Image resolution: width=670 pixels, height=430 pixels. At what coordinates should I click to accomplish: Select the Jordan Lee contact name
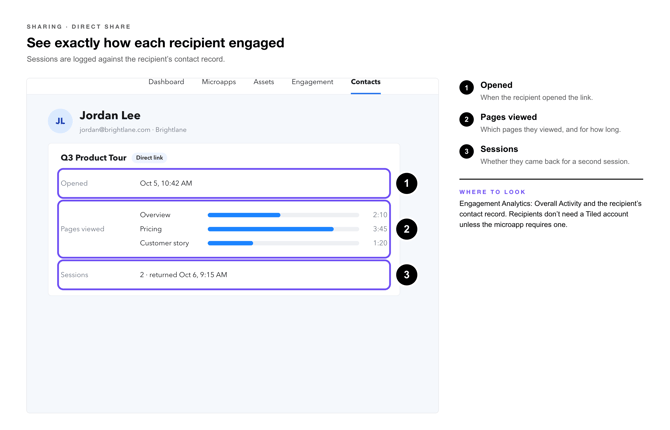tap(110, 115)
